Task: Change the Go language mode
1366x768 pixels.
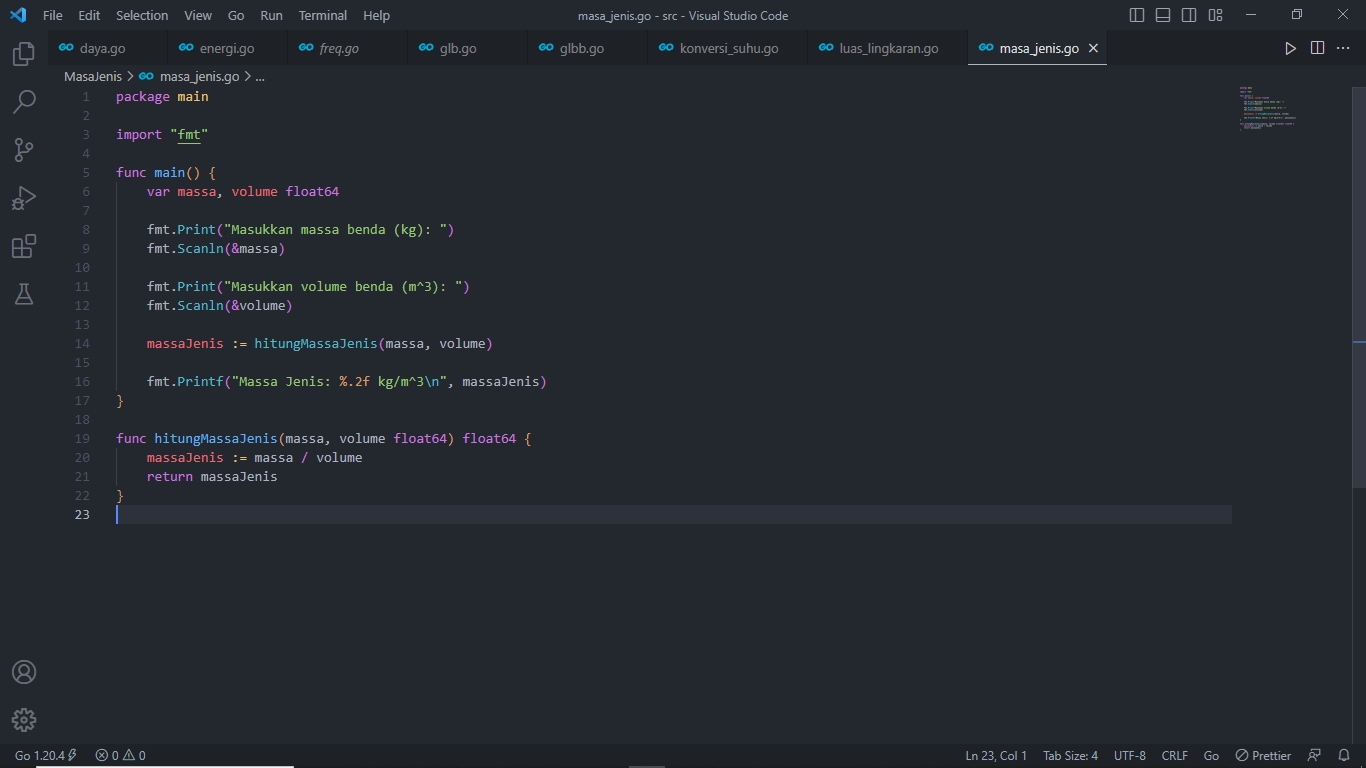Action: coord(1211,756)
